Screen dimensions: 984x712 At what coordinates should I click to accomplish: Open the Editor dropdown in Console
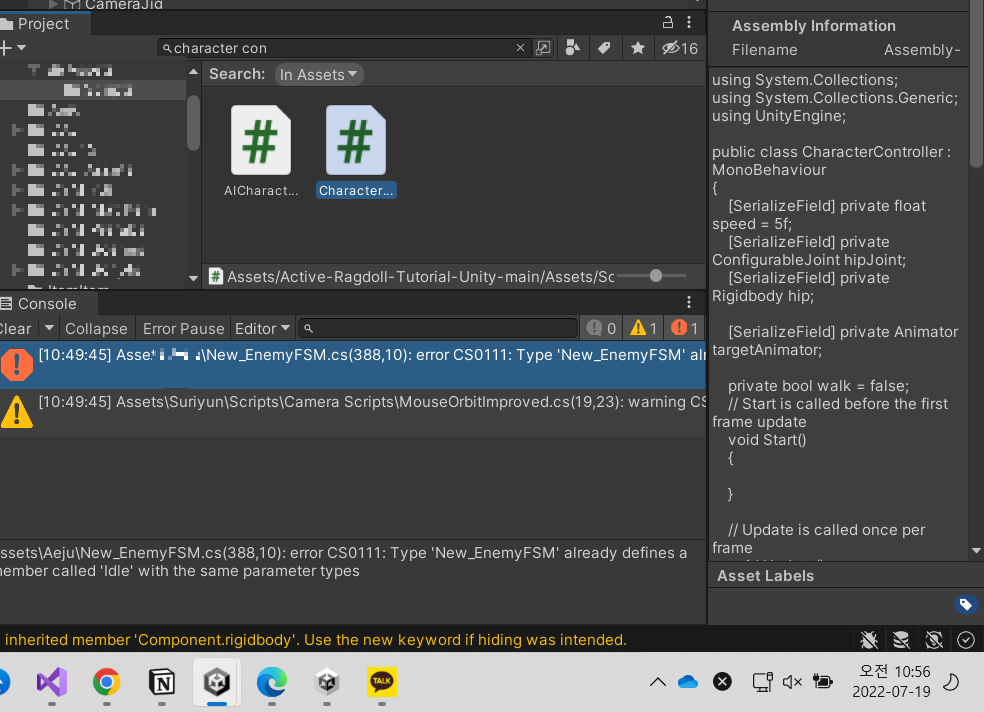tap(262, 329)
